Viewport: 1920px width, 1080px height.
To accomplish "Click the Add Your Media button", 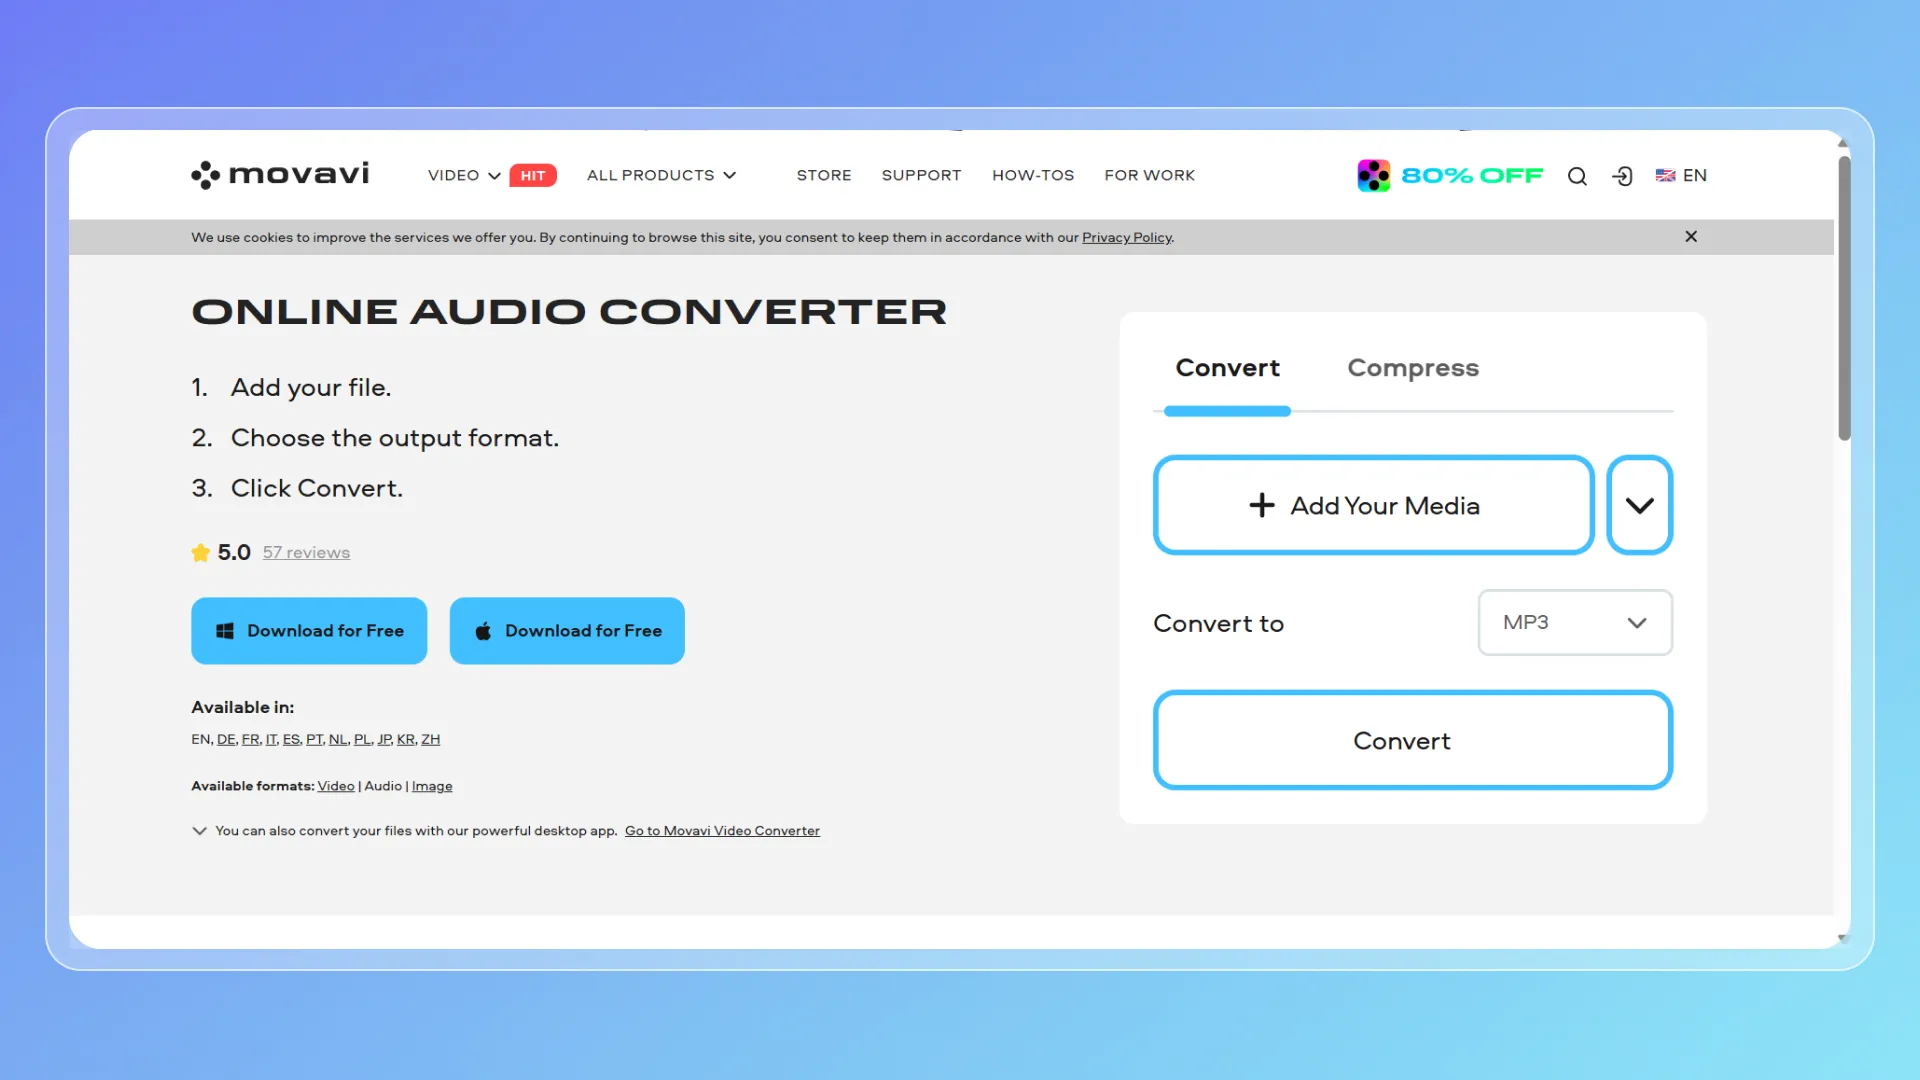I will [1373, 505].
